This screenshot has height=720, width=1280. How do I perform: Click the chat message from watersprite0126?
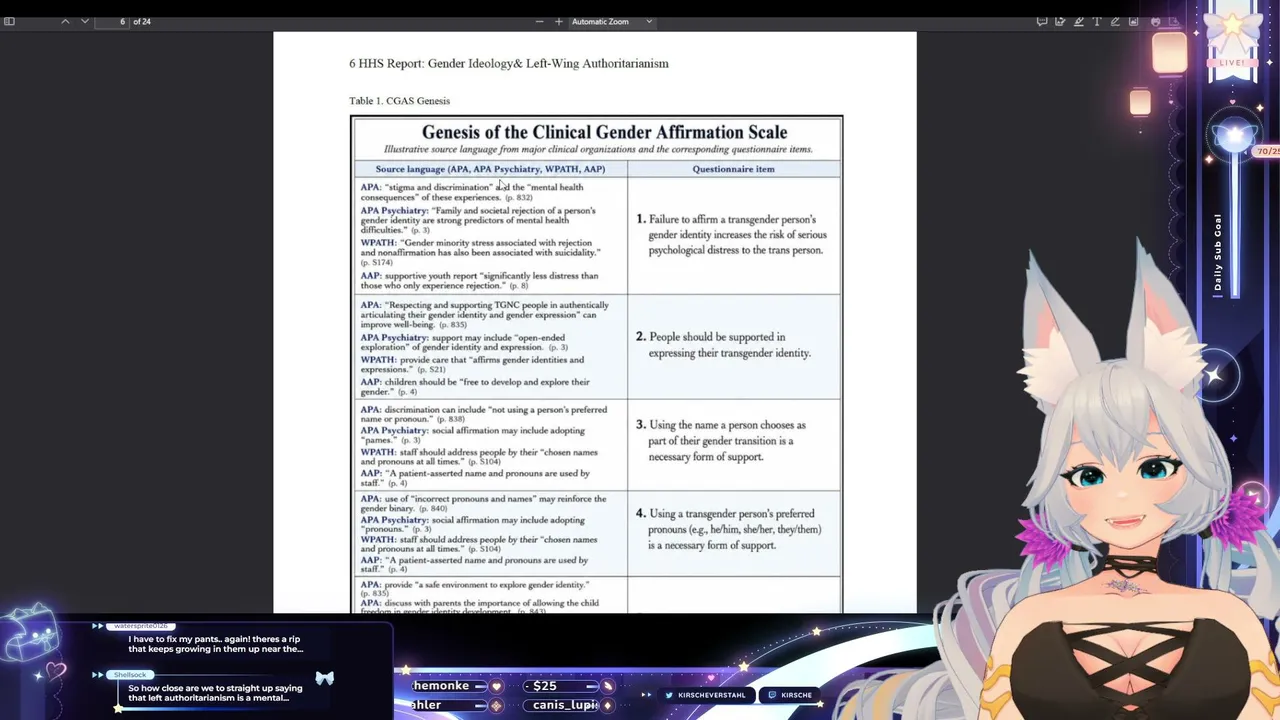(x=215, y=644)
